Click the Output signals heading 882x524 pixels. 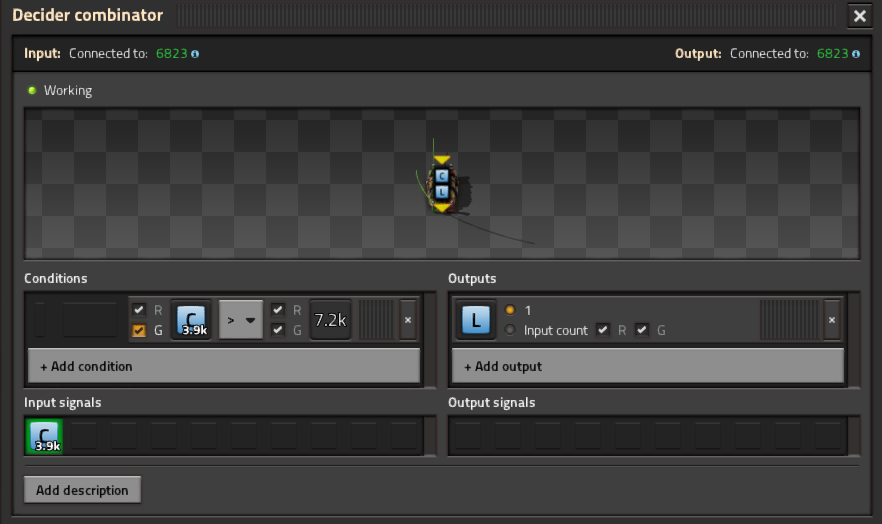point(492,403)
